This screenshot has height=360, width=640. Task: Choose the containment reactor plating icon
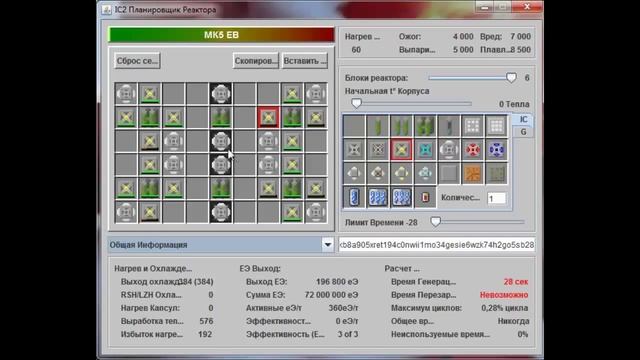click(x=496, y=173)
